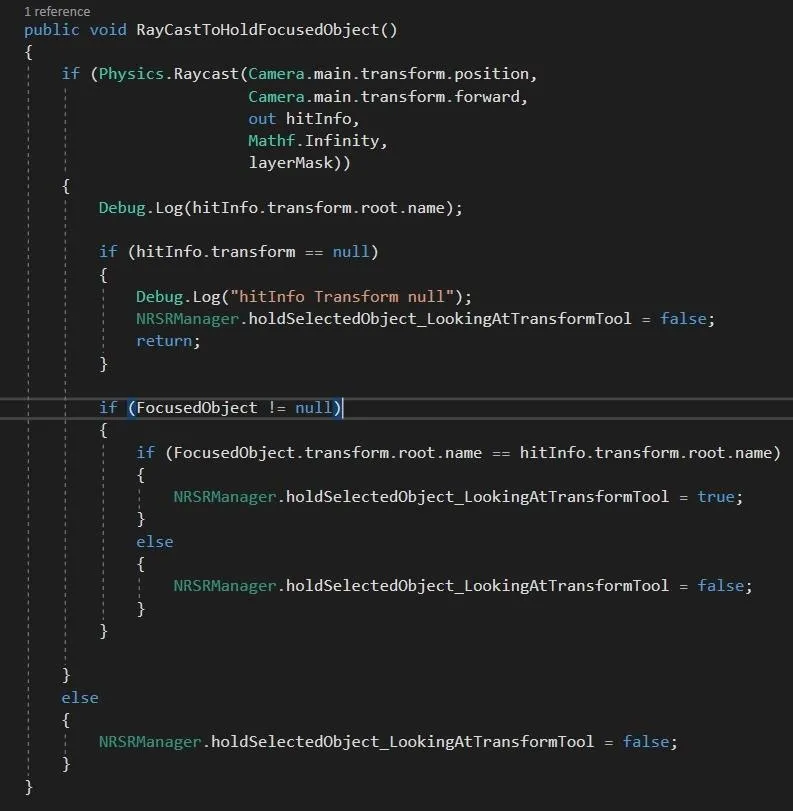Click the method's final closing brace

point(28,787)
